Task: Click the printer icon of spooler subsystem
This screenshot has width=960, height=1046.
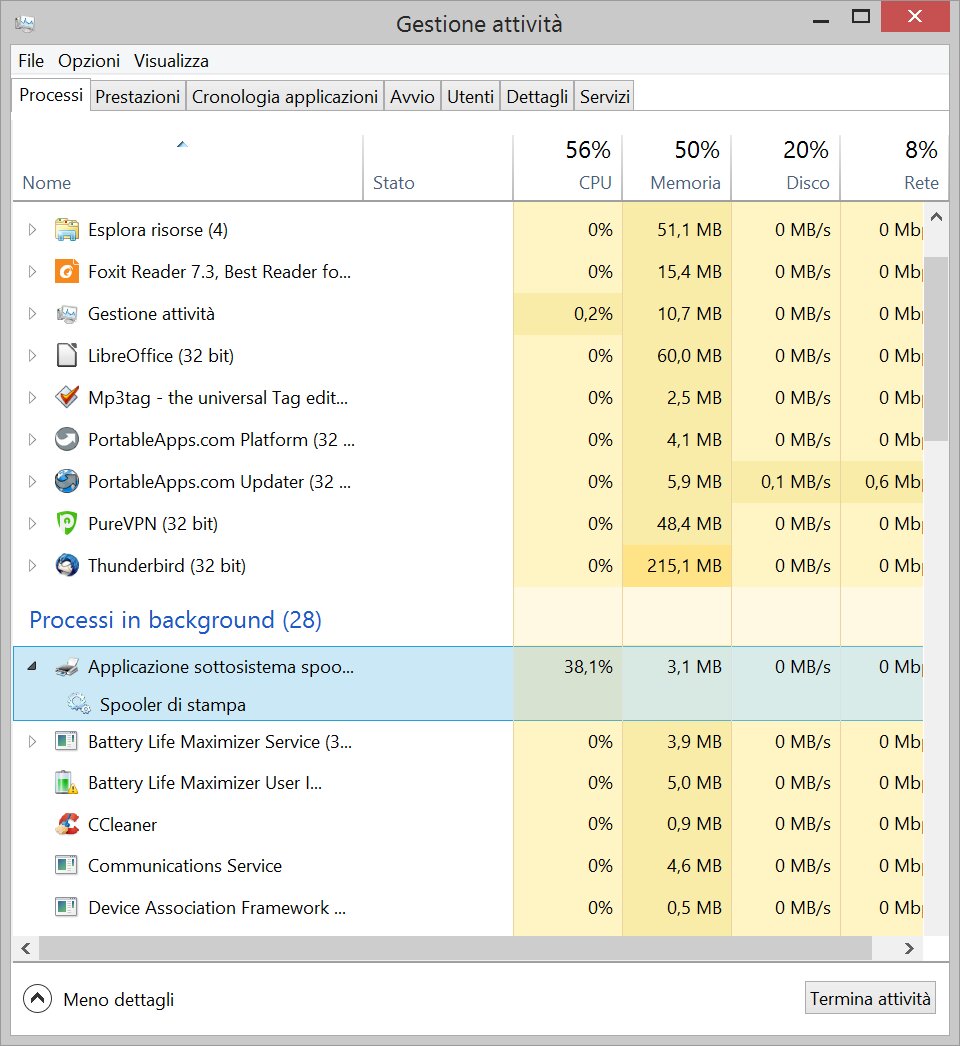Action: coord(67,666)
